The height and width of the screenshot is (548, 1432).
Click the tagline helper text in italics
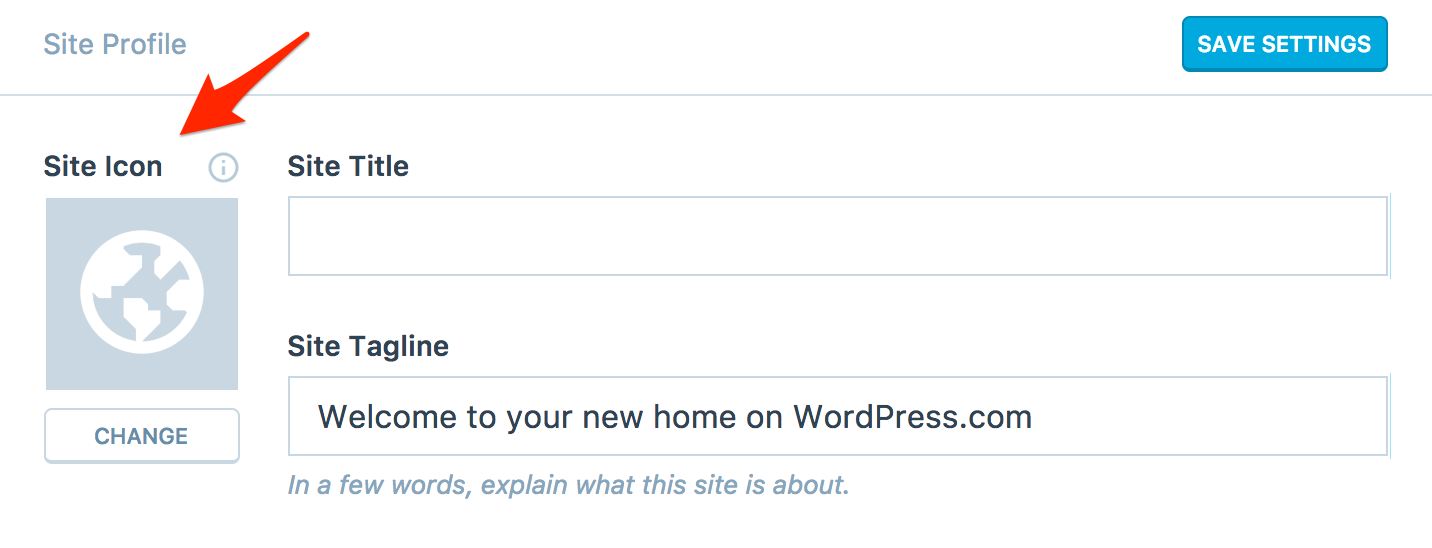click(x=568, y=485)
